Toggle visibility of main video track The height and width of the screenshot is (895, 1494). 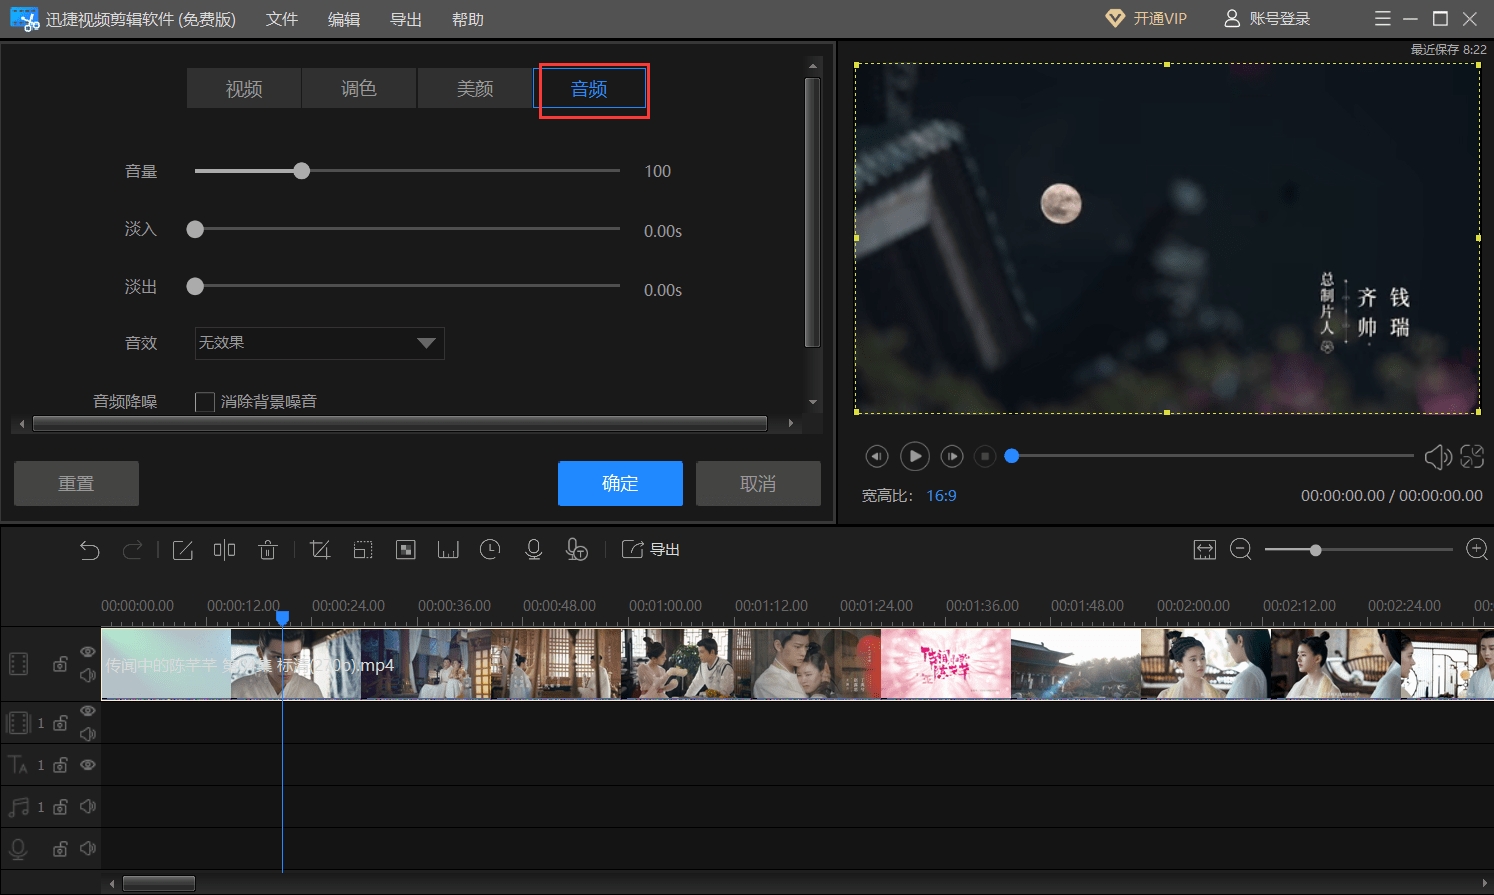pyautogui.click(x=88, y=652)
